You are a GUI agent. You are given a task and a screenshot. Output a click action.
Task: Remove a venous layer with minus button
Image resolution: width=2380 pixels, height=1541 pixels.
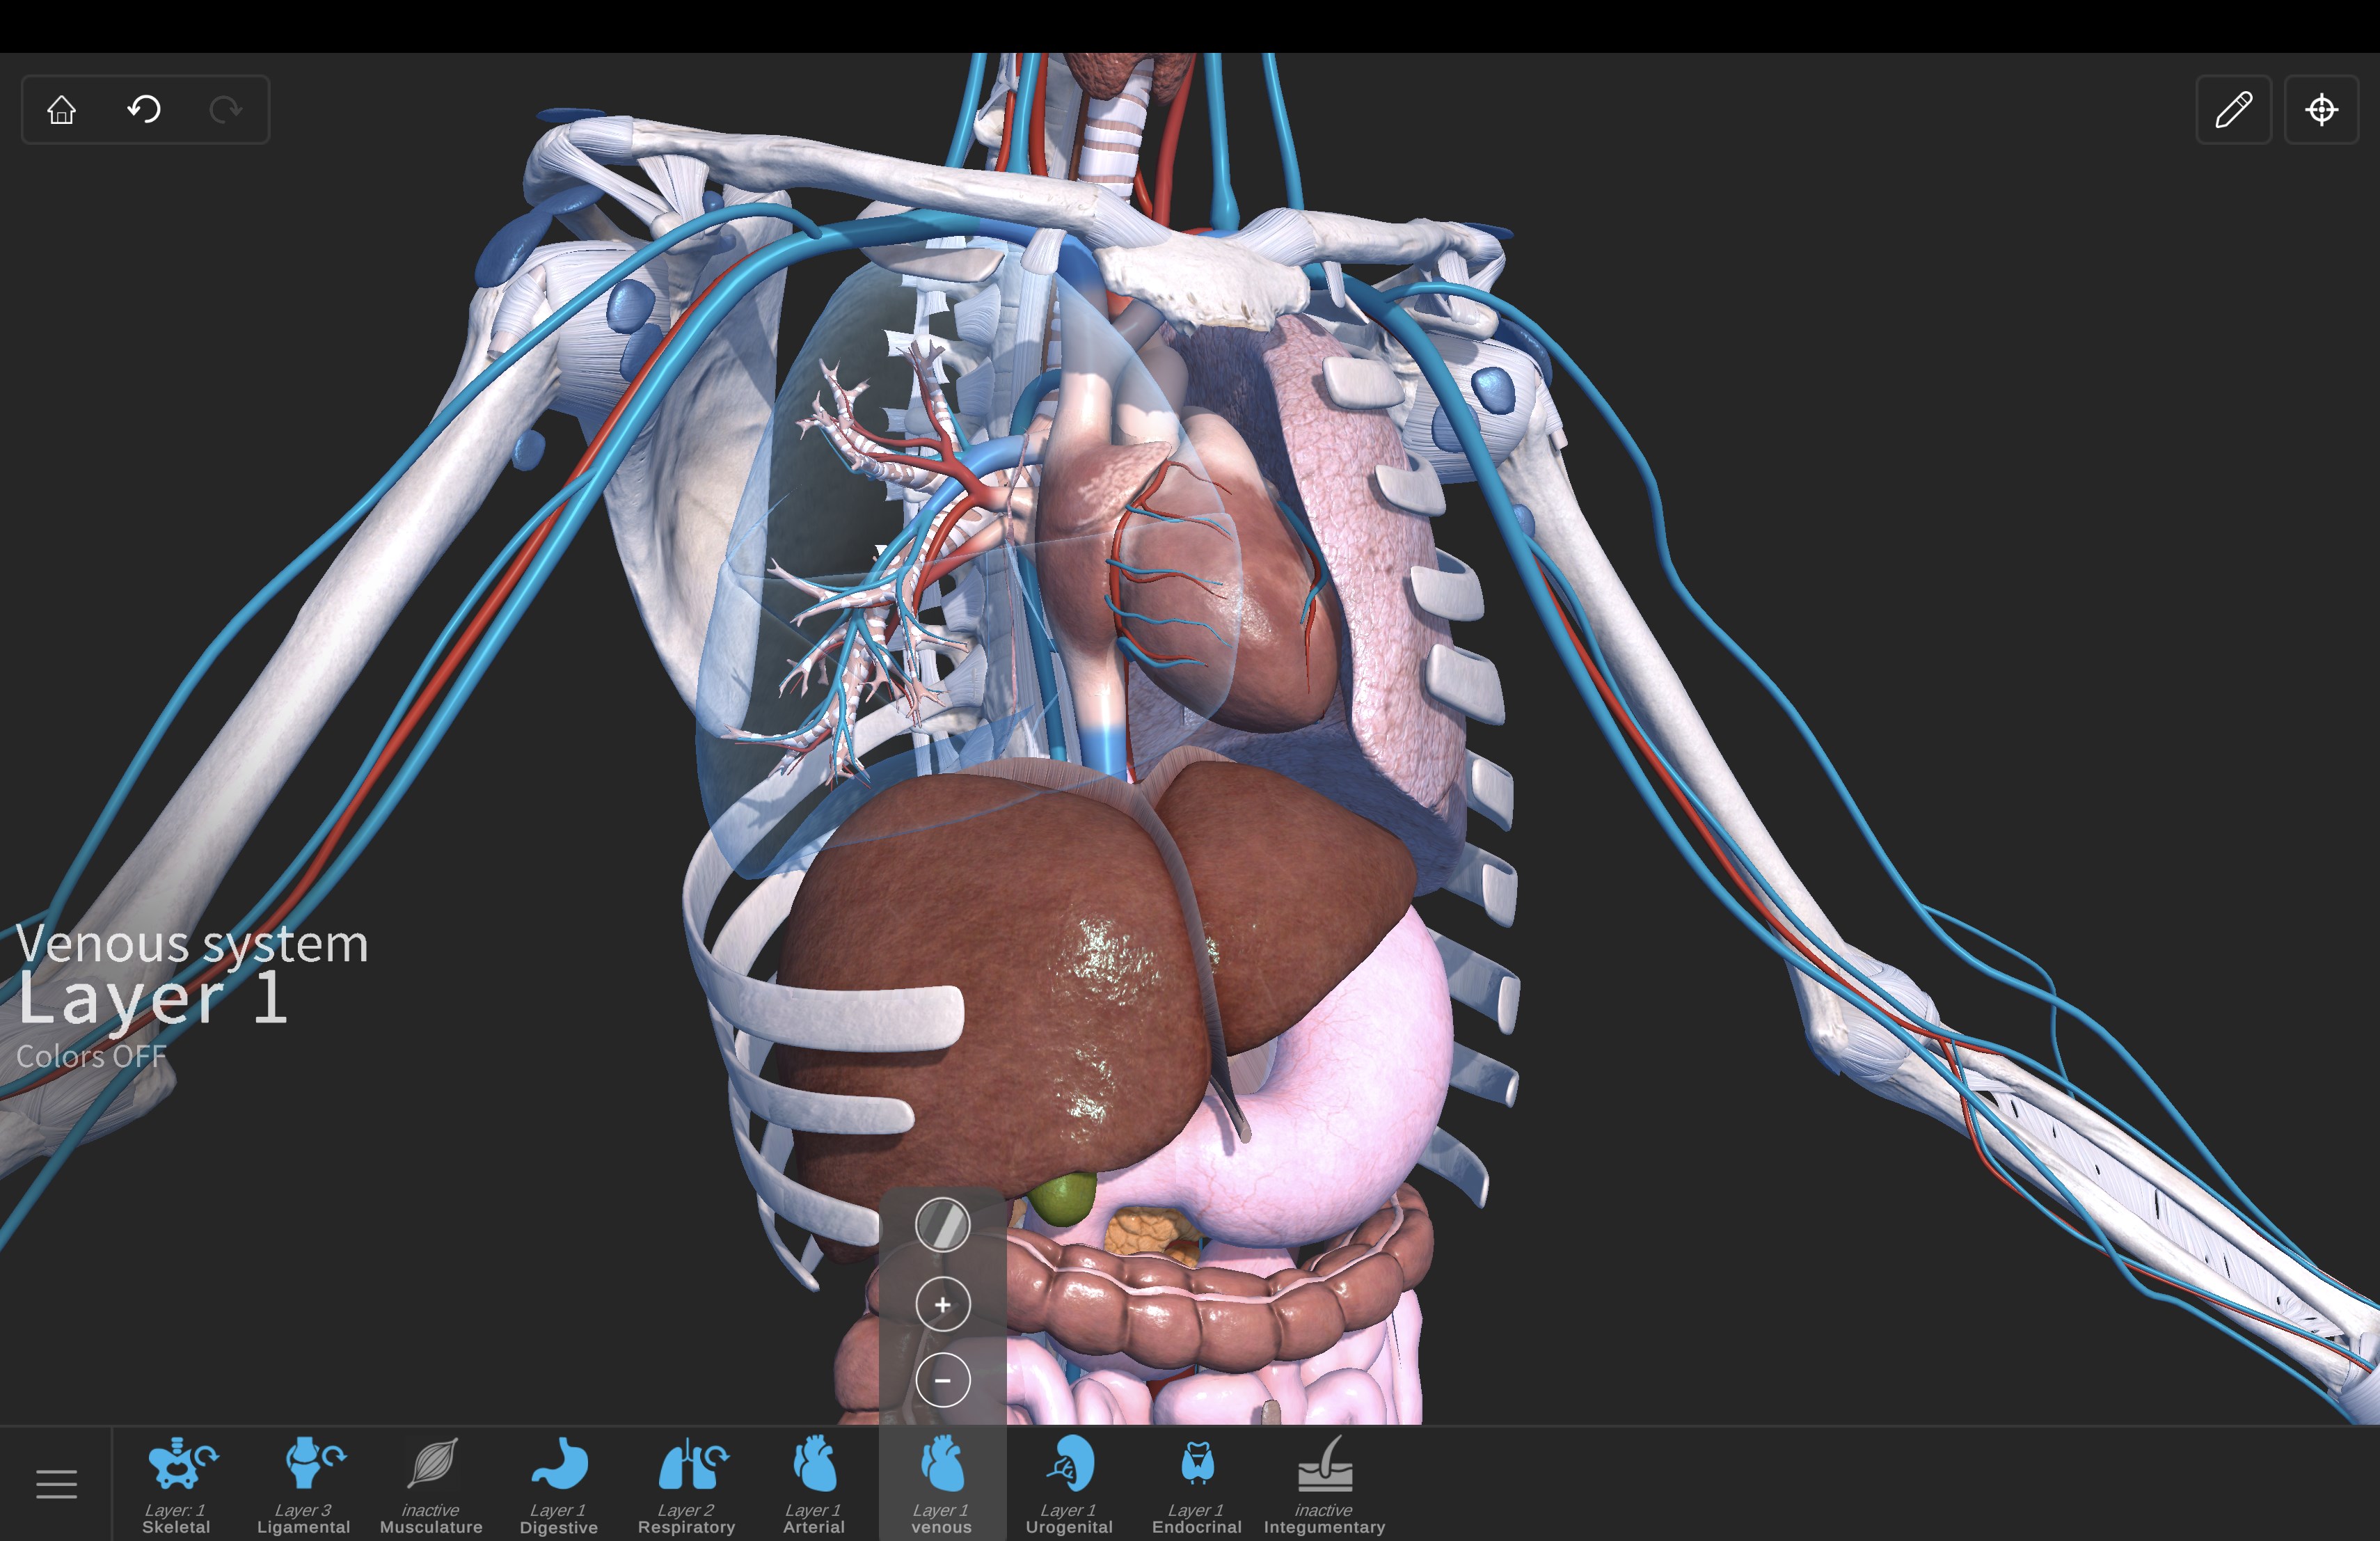pyautogui.click(x=942, y=1381)
